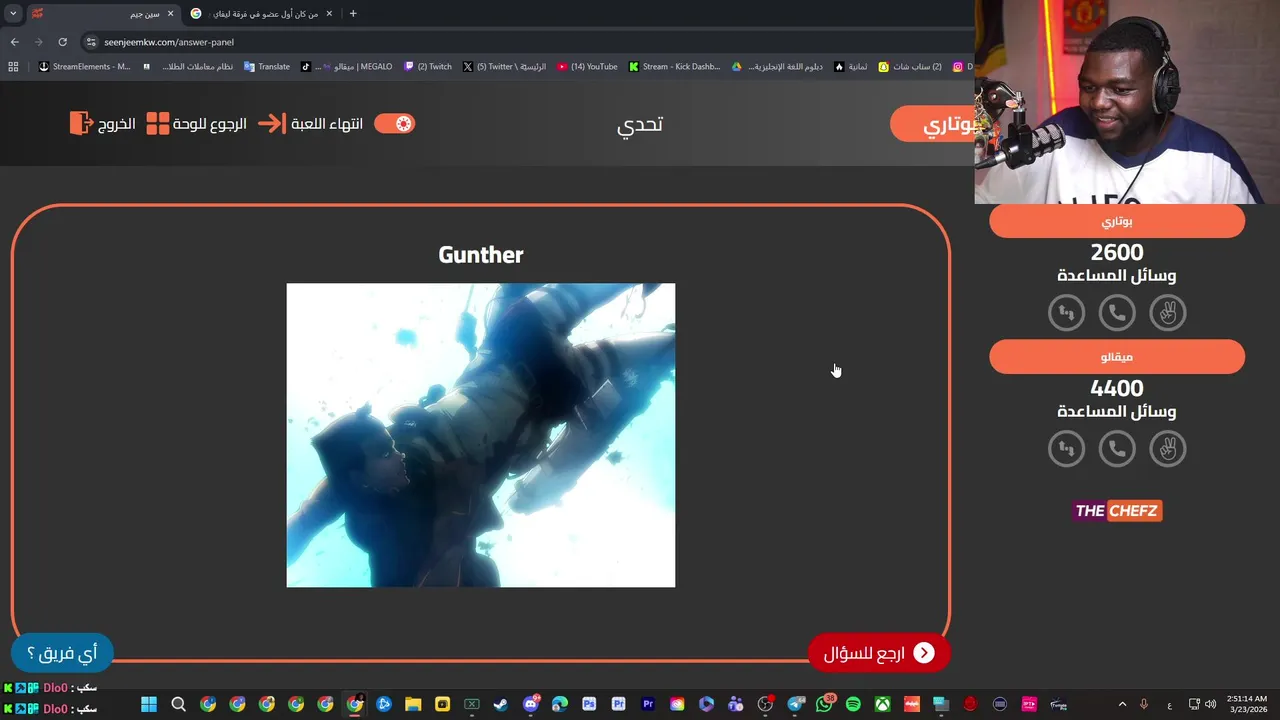View site information icon in address bar
The width and height of the screenshot is (1280, 720).
click(x=91, y=42)
